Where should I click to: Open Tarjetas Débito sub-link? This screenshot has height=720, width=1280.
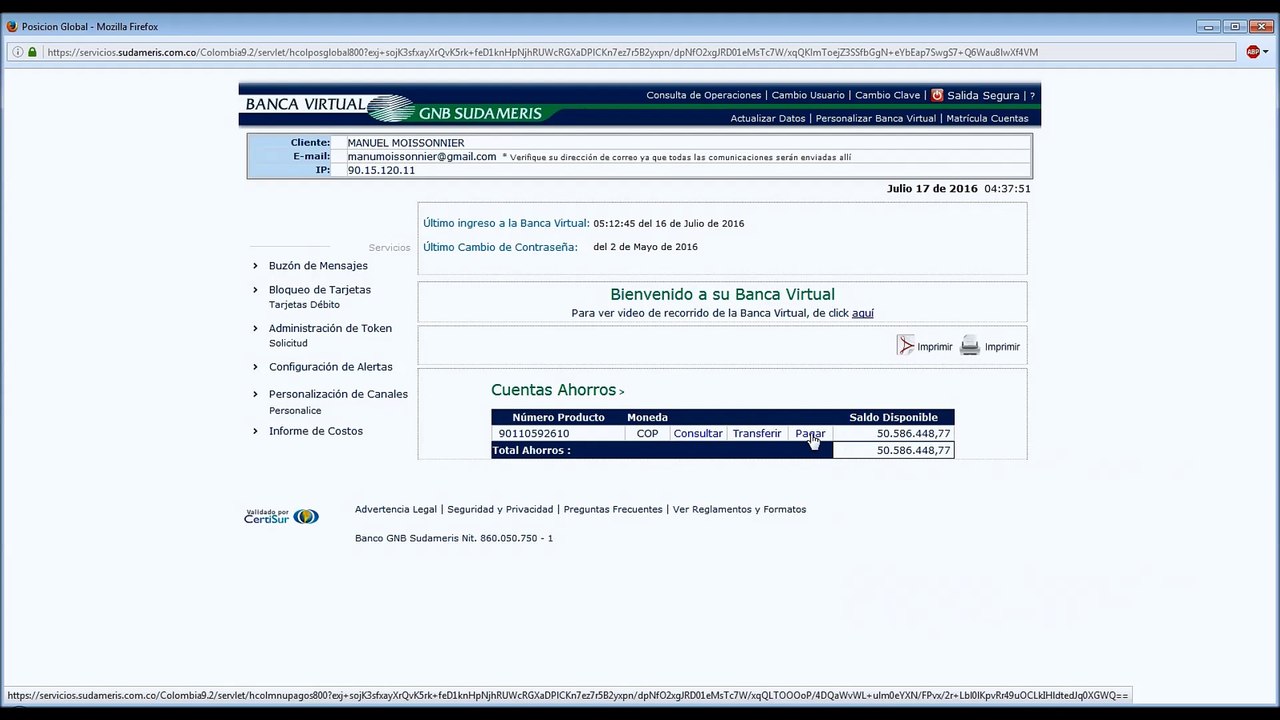[x=304, y=304]
